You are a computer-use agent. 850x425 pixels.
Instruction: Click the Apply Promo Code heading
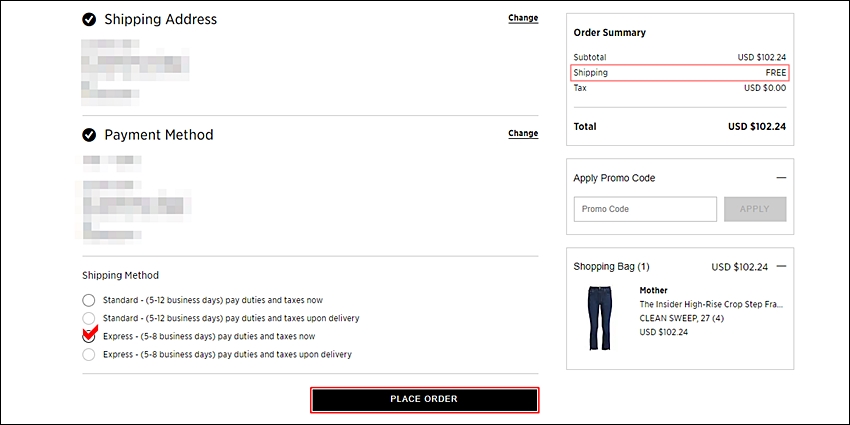(614, 178)
